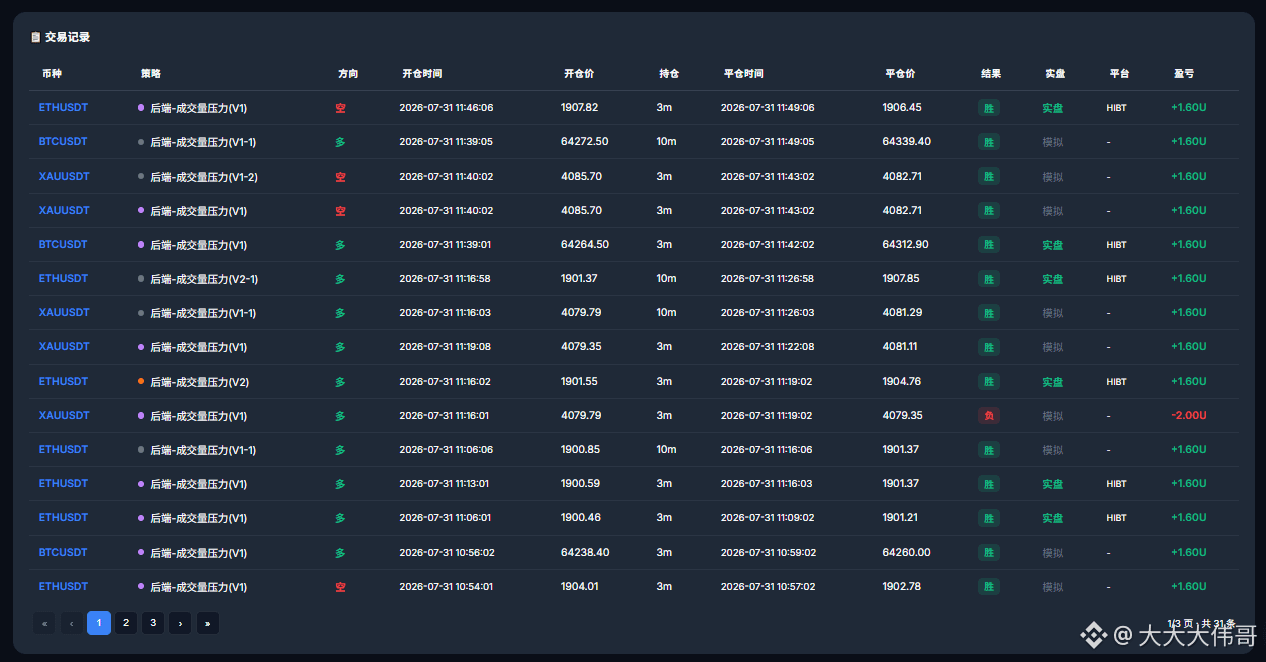Click the open price 64238.40
Screen dimensions: 1266x662
585,552
